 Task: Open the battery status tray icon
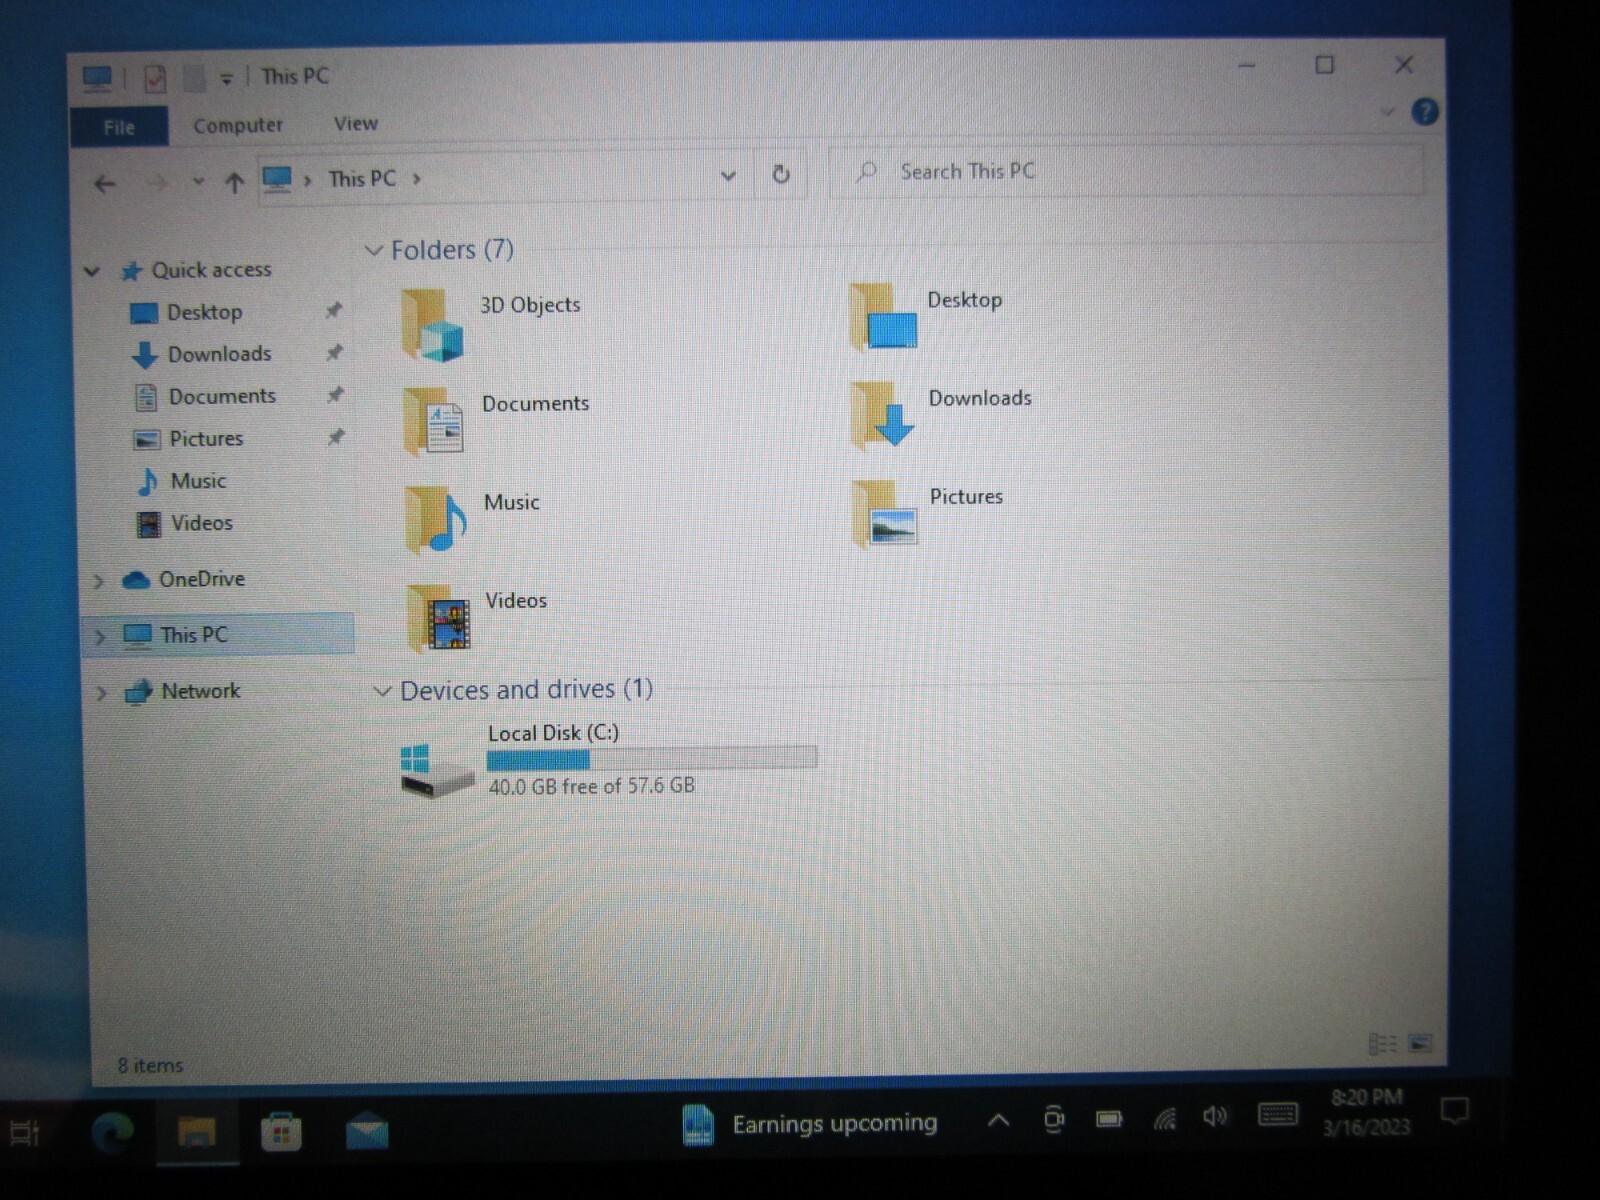pyautogui.click(x=1109, y=1119)
